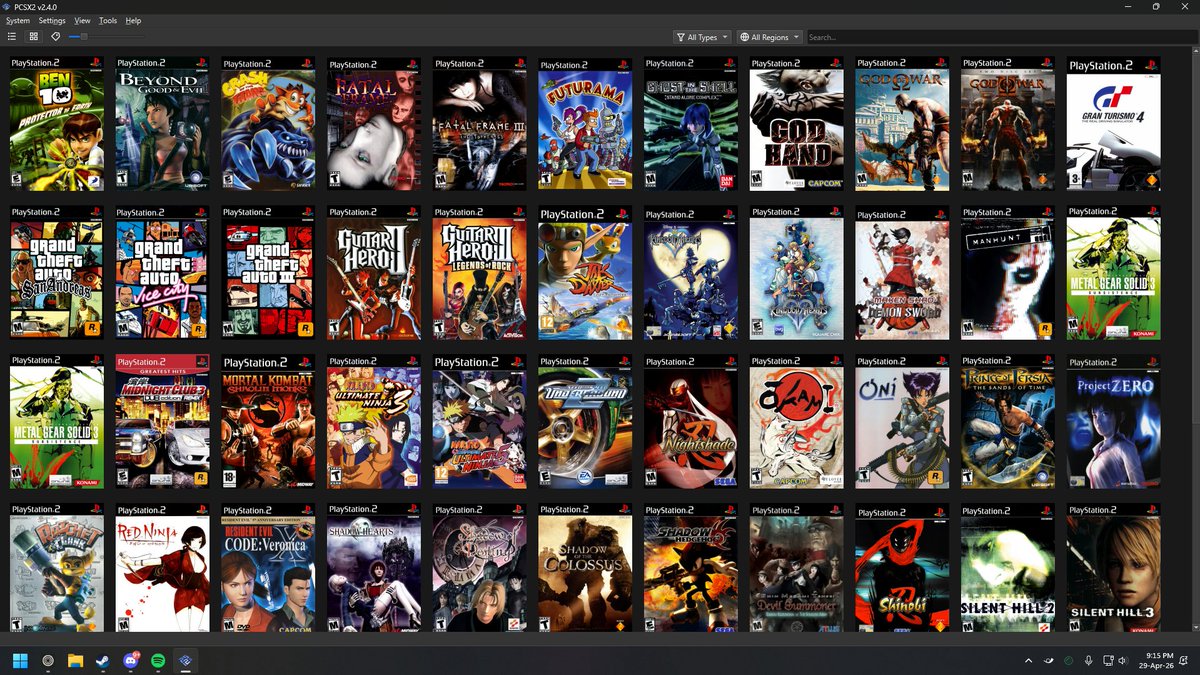This screenshot has width=1200, height=675.
Task: Open Discord from the taskbar
Action: [x=131, y=660]
